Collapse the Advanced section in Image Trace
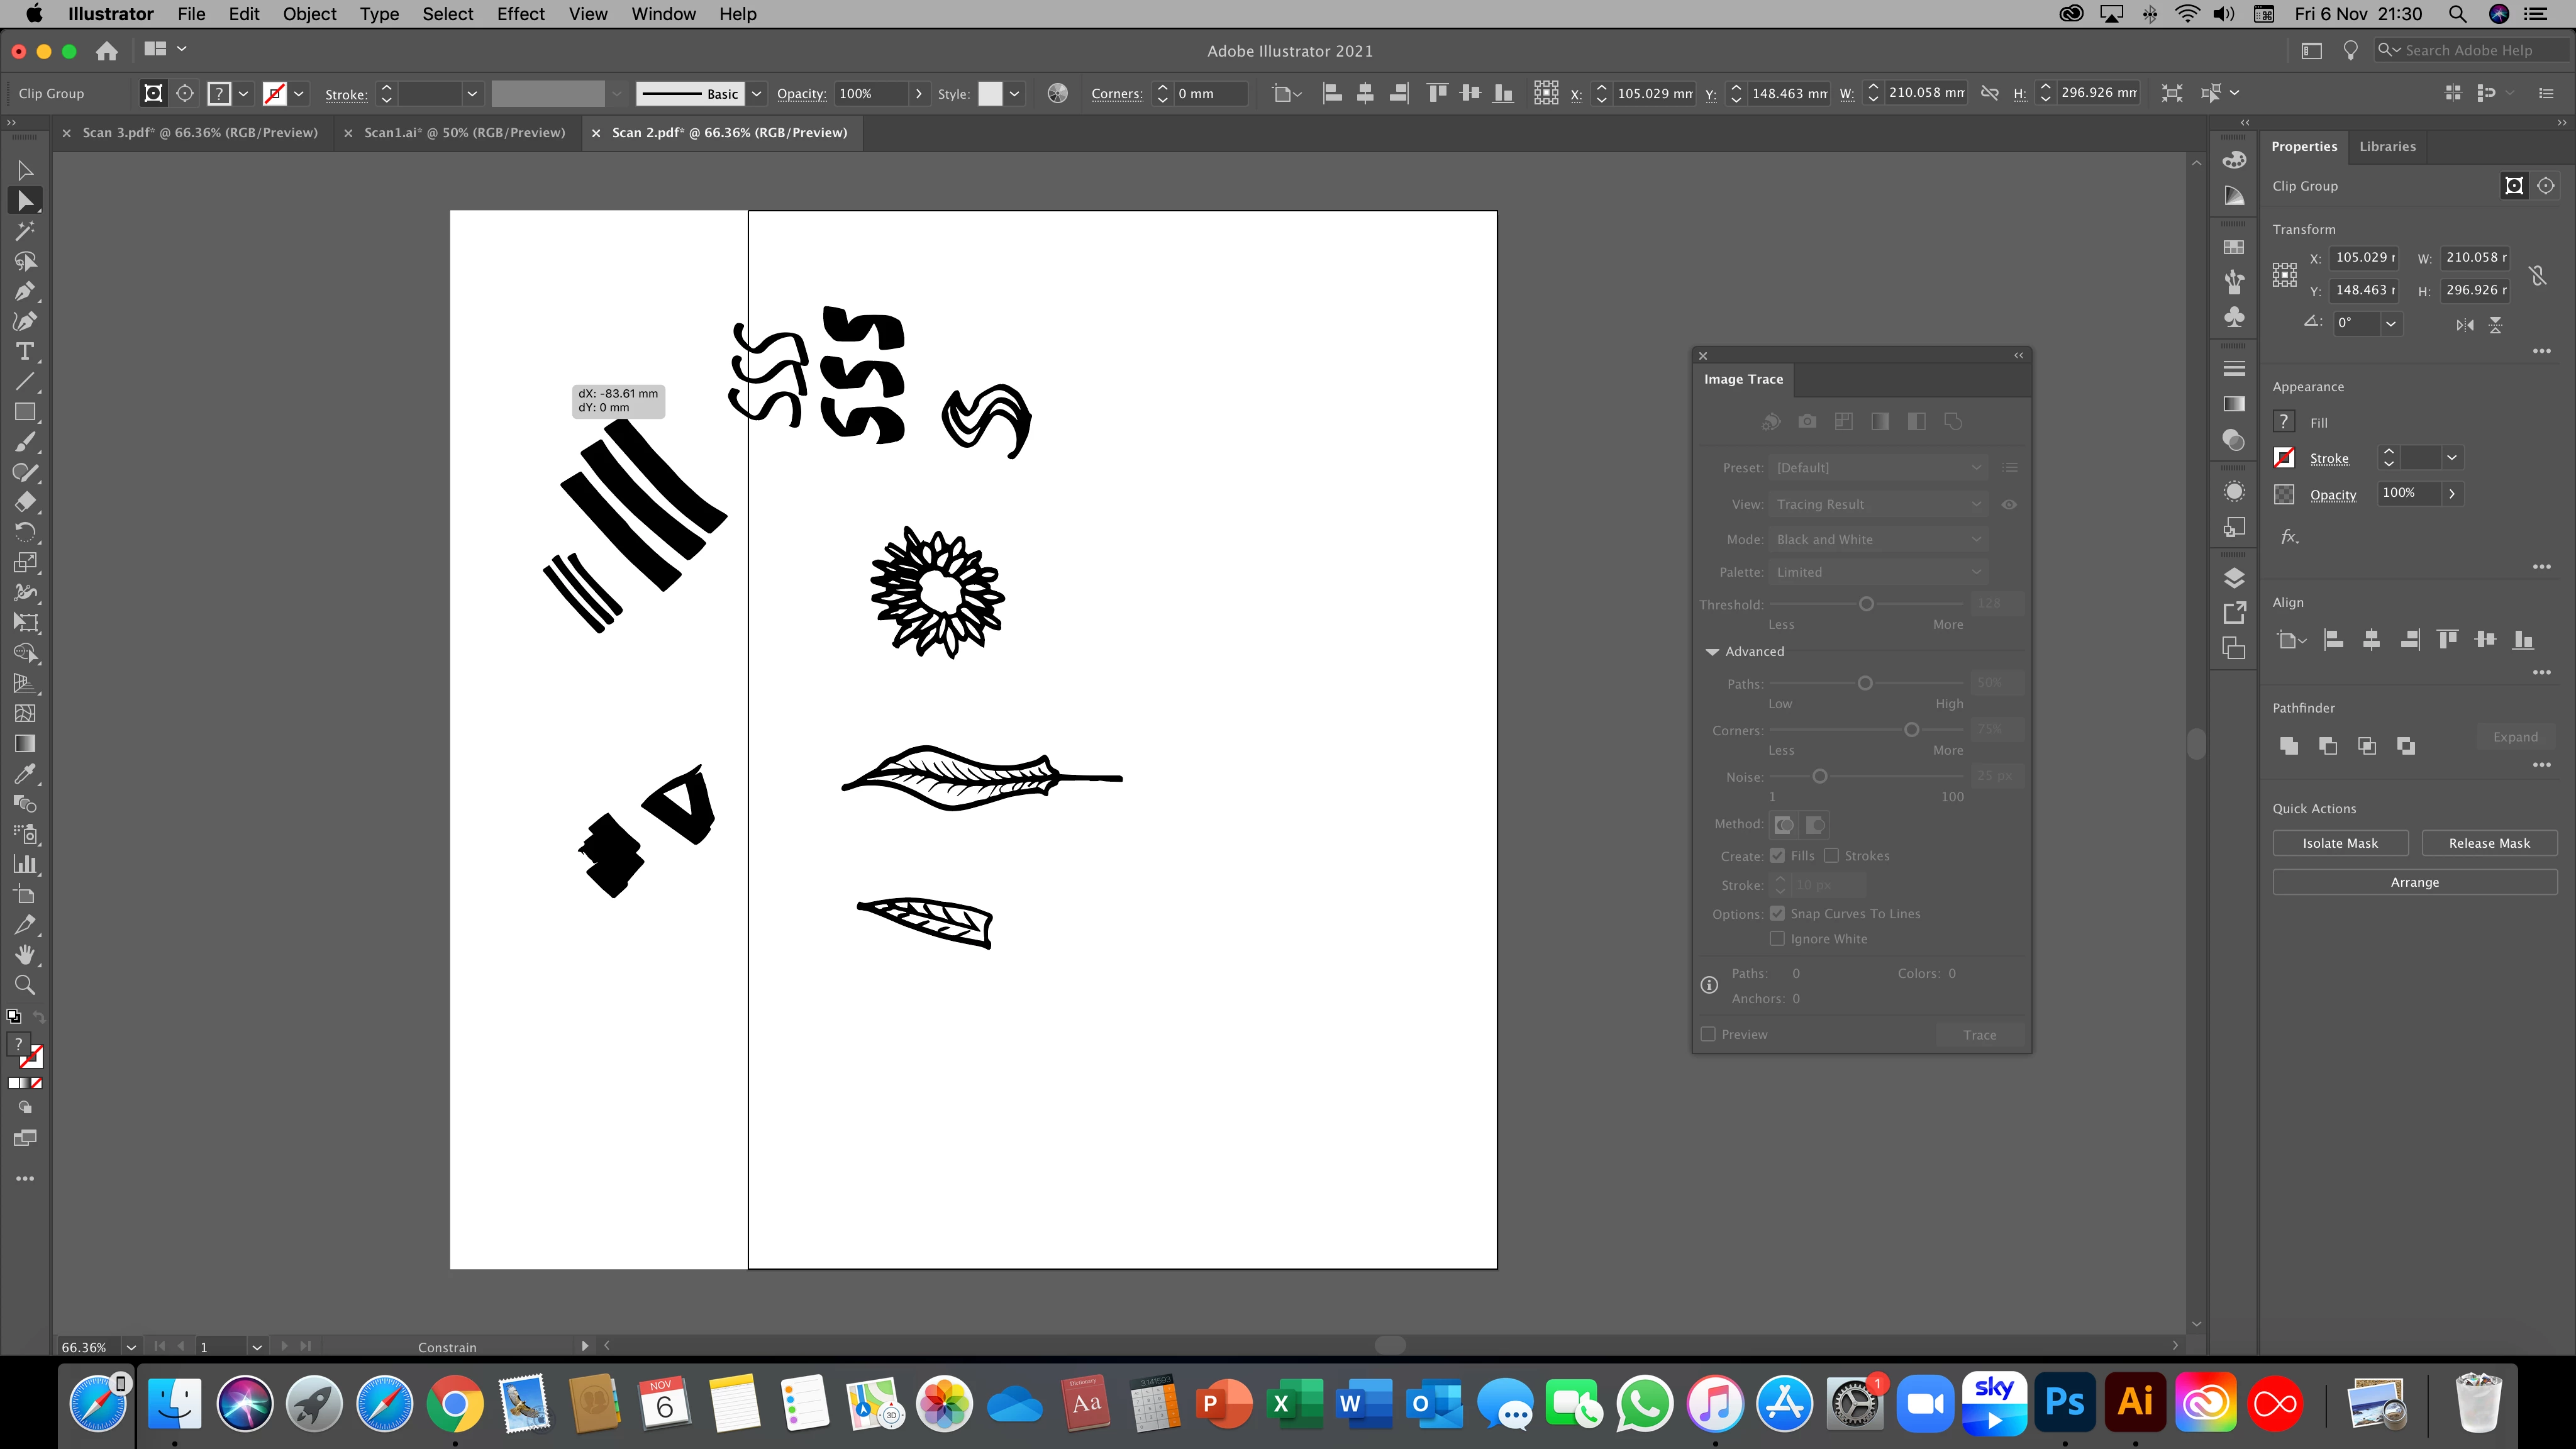The width and height of the screenshot is (2576, 1449). [1712, 651]
